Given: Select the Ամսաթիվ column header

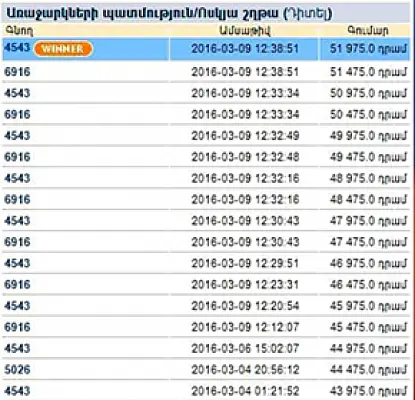Looking at the screenshot, I should pos(244,31).
